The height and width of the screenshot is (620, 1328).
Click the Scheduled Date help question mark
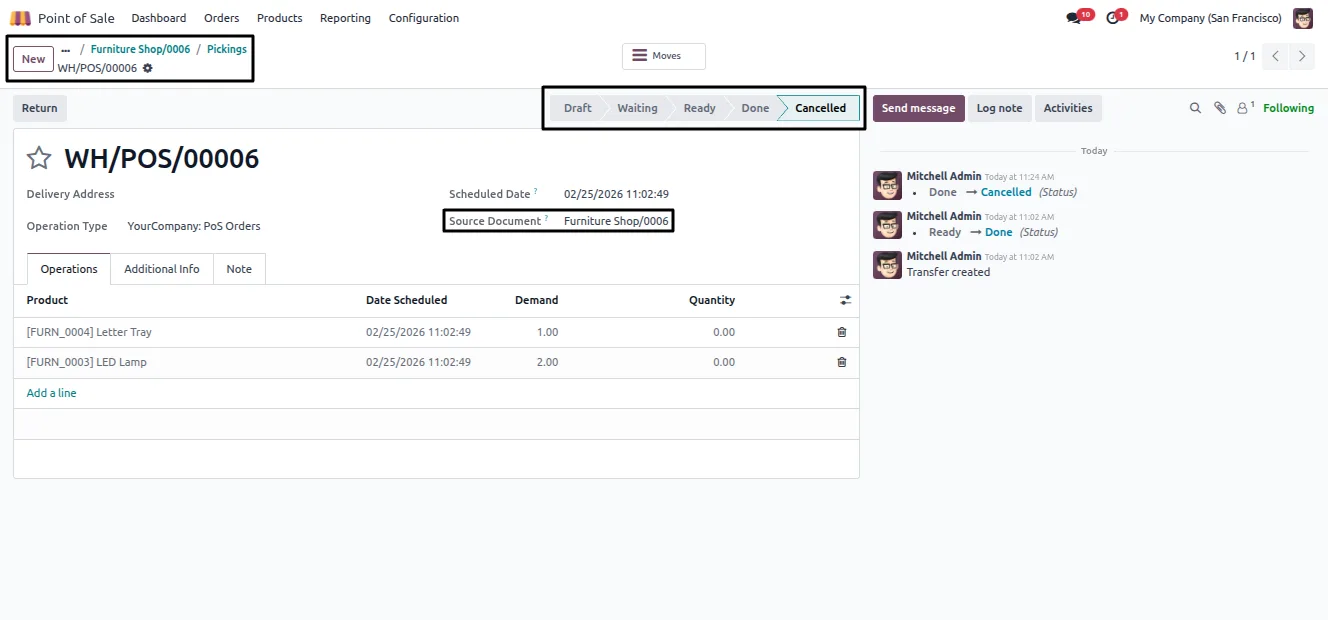tap(535, 191)
